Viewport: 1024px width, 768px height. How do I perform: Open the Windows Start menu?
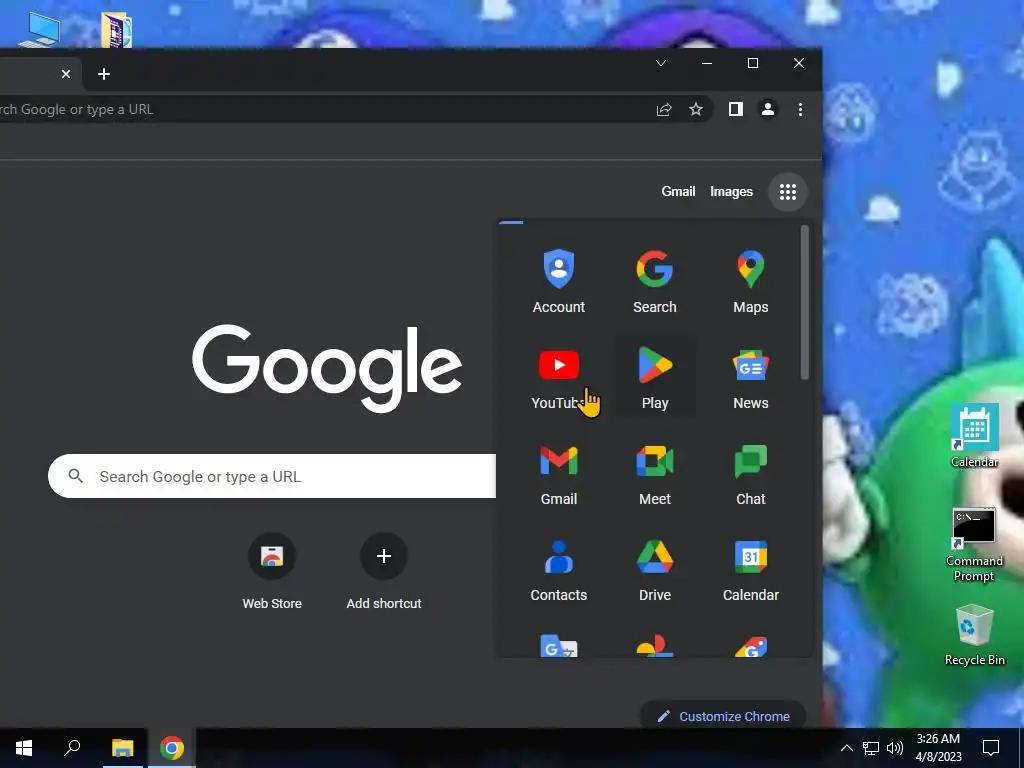click(x=24, y=748)
